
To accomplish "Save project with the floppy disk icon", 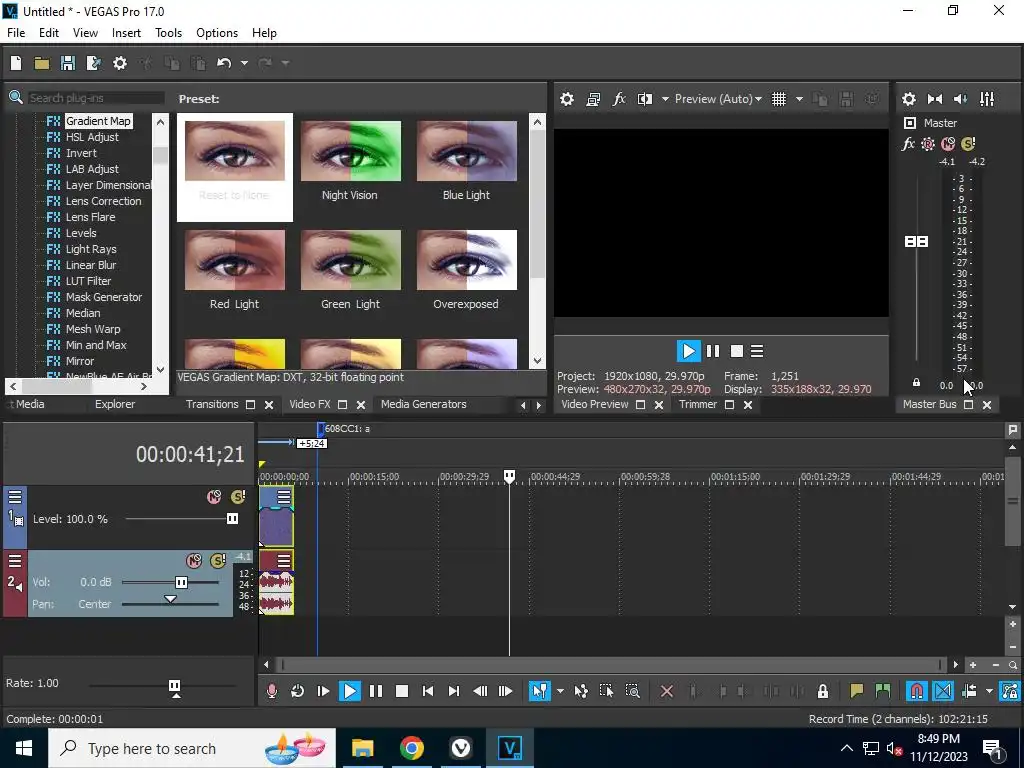I will tap(67, 63).
